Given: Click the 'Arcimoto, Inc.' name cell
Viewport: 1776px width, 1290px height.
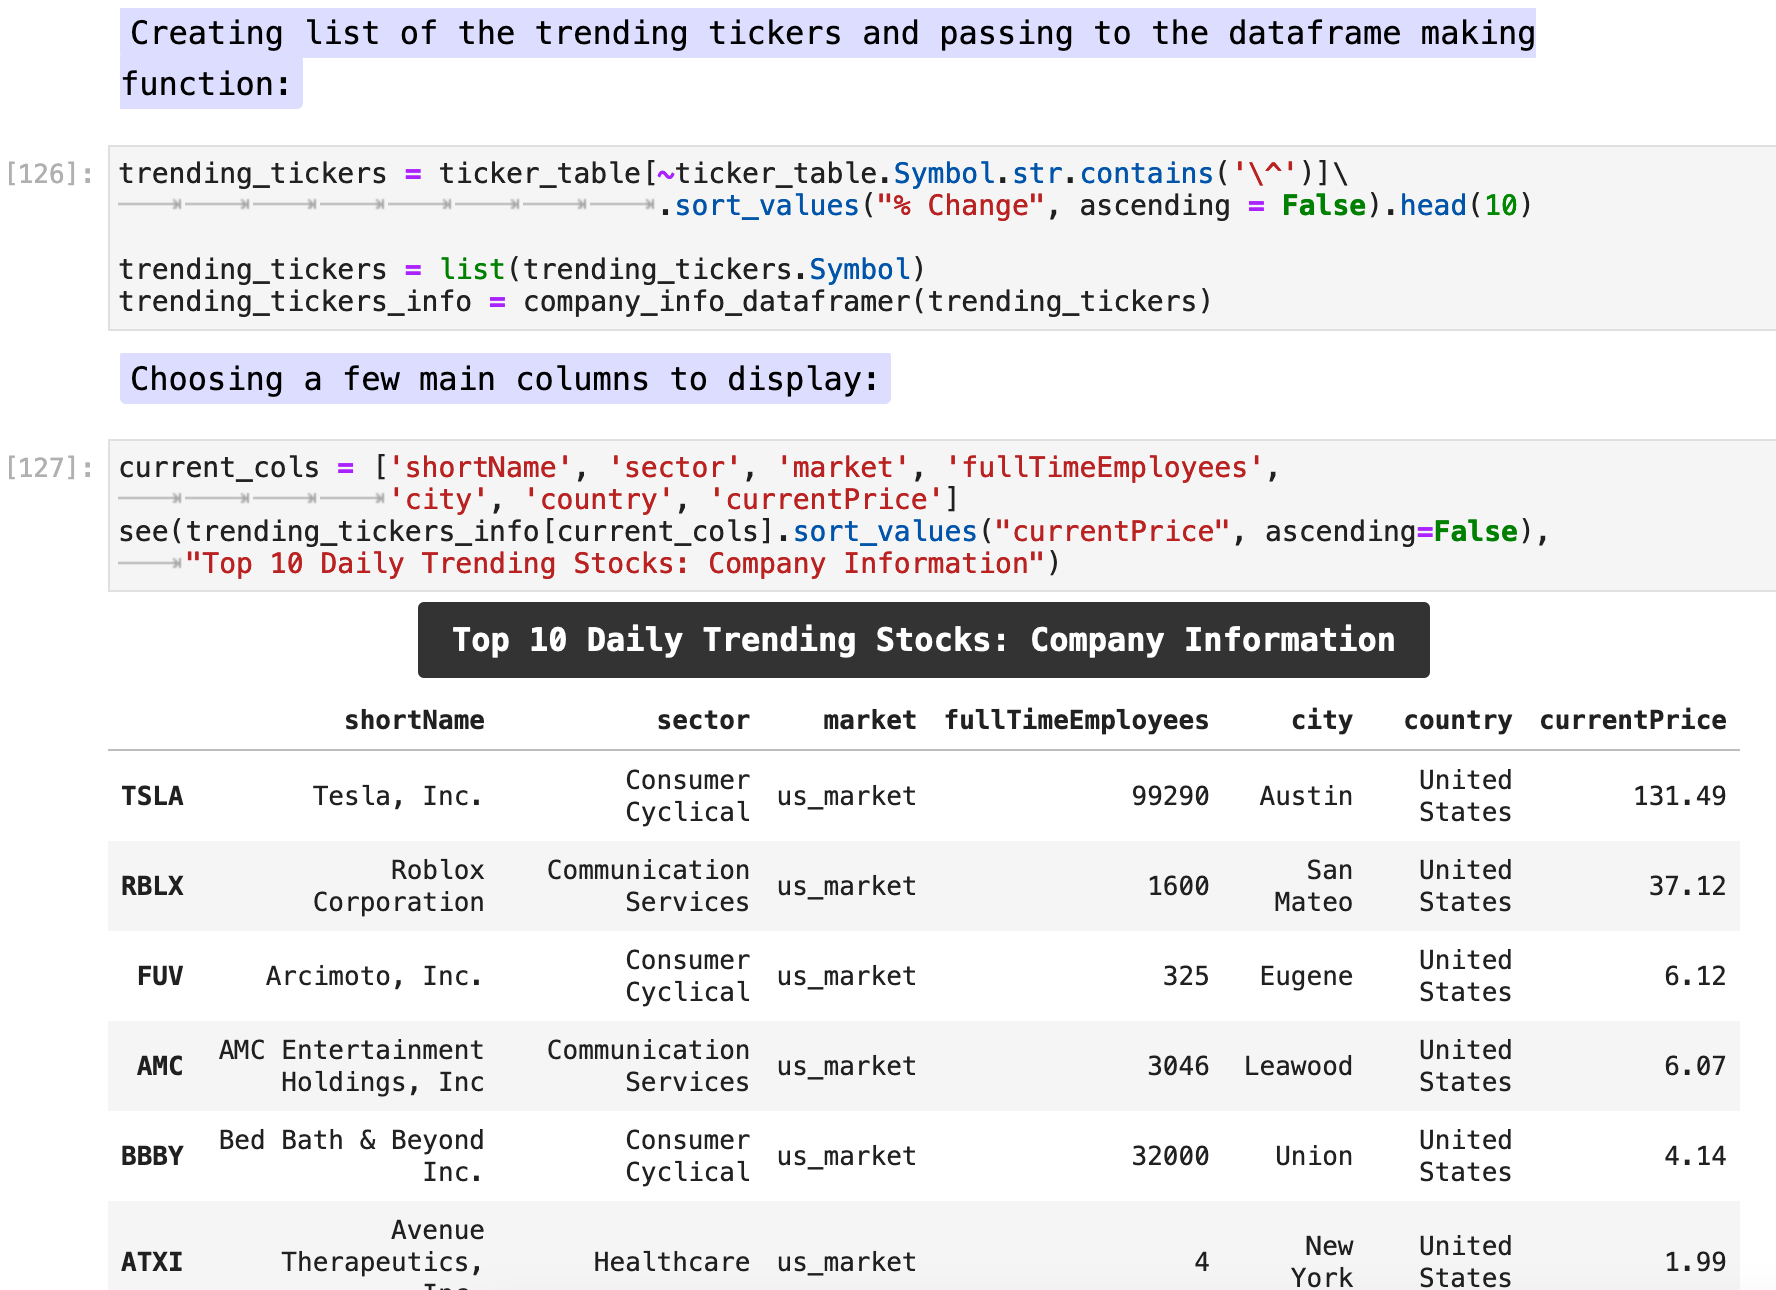Looking at the screenshot, I should coord(375,976).
